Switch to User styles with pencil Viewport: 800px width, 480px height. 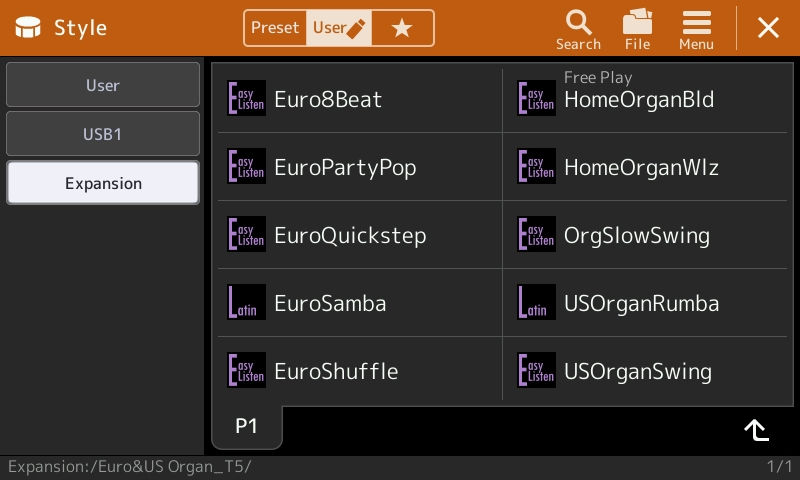tap(339, 28)
